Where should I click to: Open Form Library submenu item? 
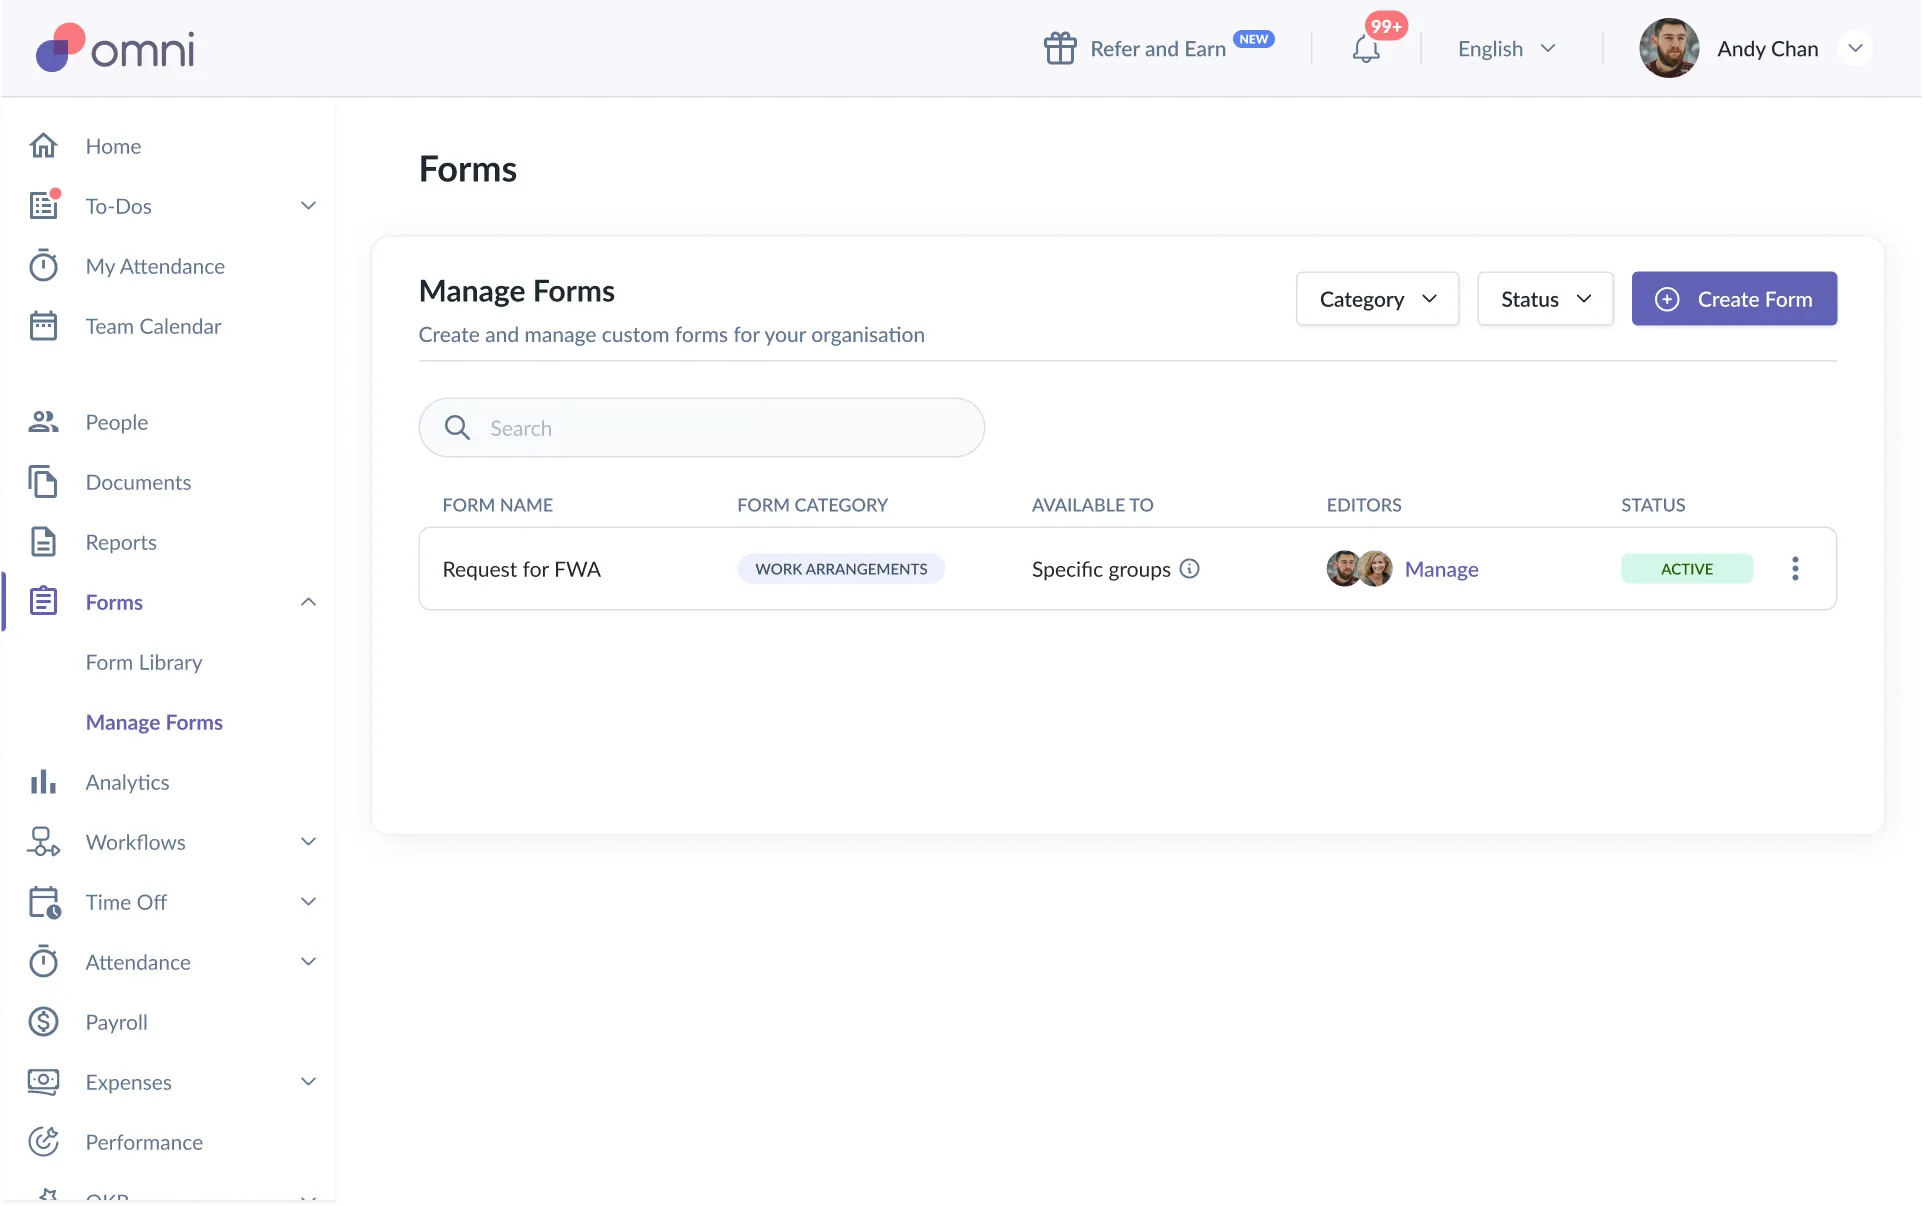pyautogui.click(x=144, y=662)
